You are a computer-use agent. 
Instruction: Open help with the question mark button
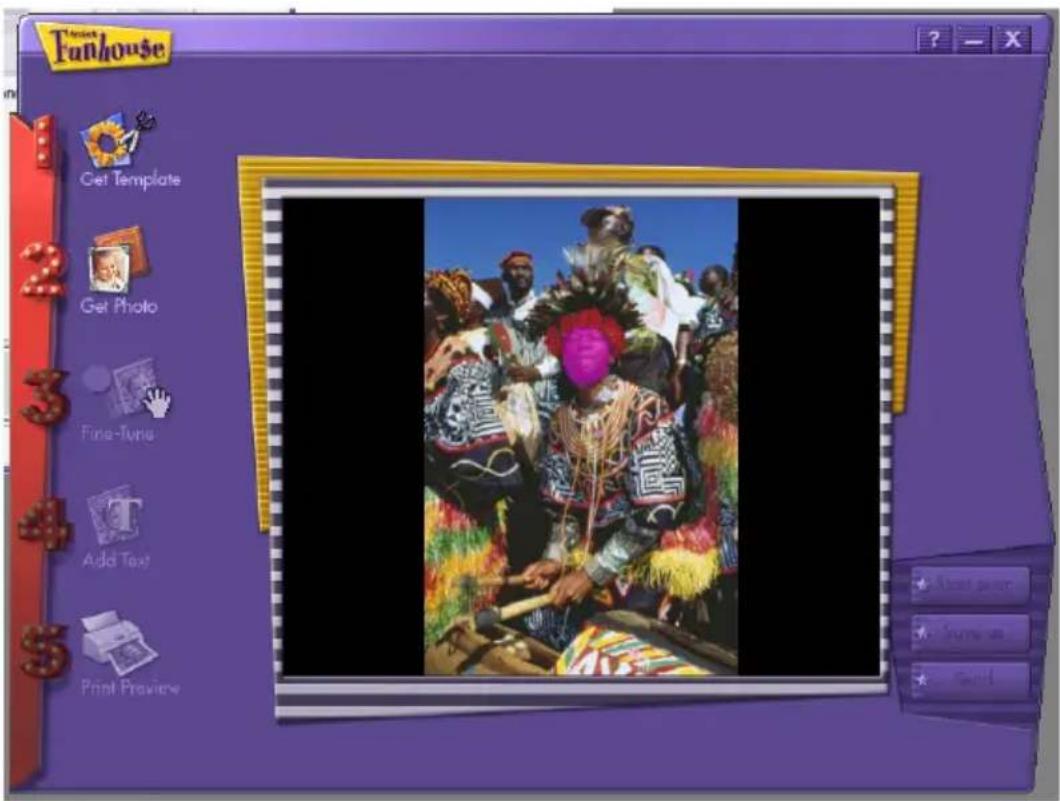(x=934, y=39)
